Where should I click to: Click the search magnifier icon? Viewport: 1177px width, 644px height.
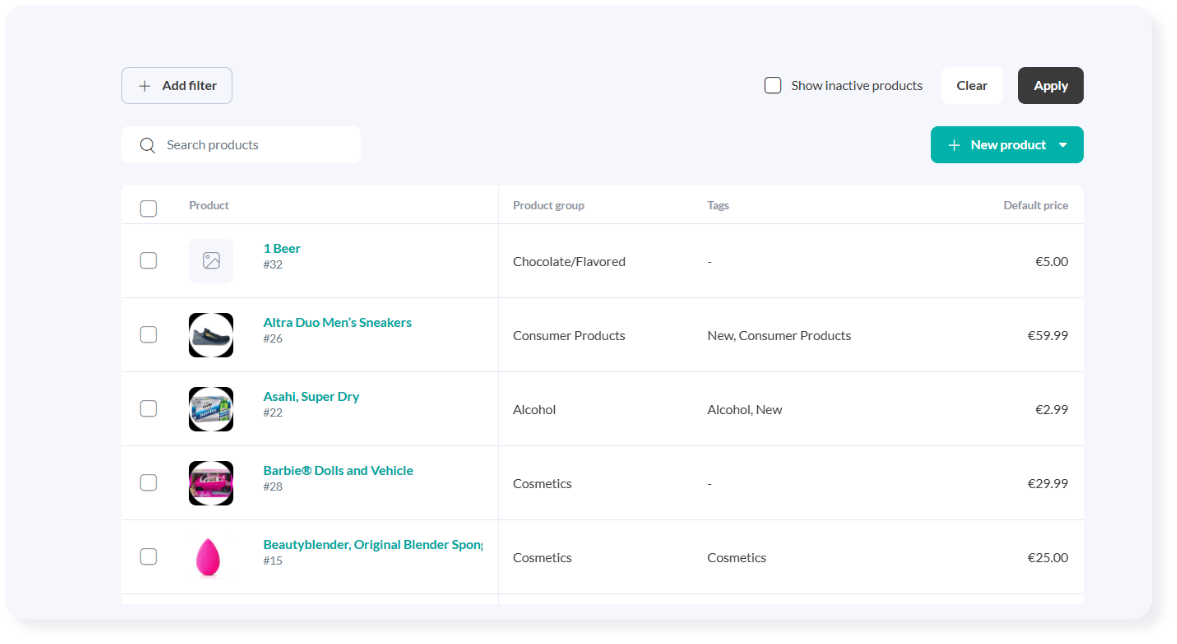[147, 145]
